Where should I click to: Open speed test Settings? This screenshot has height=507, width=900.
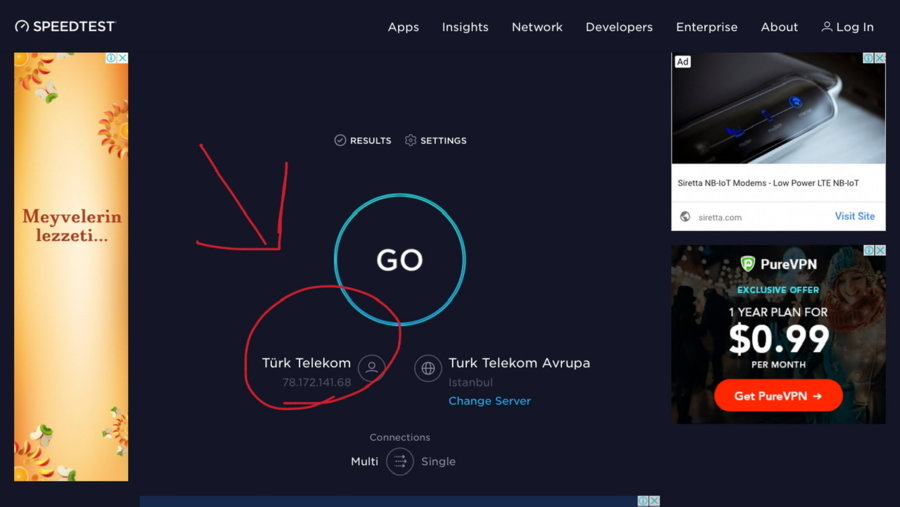coord(436,140)
